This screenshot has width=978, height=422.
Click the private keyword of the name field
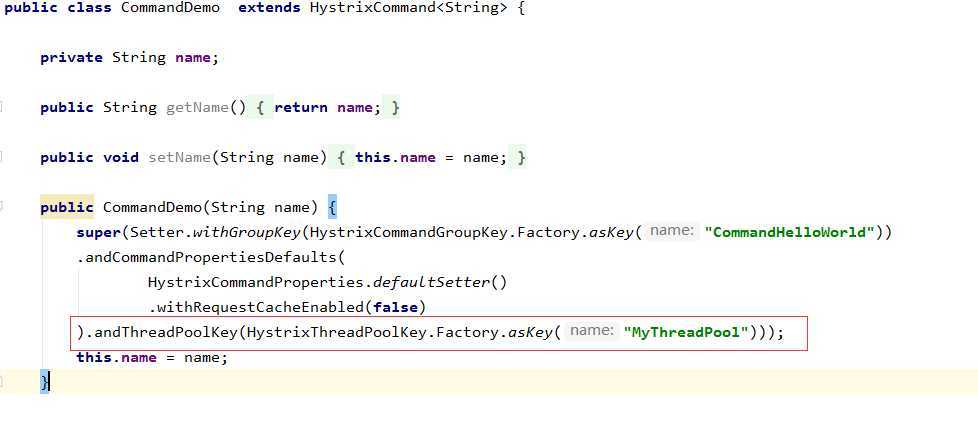(71, 57)
